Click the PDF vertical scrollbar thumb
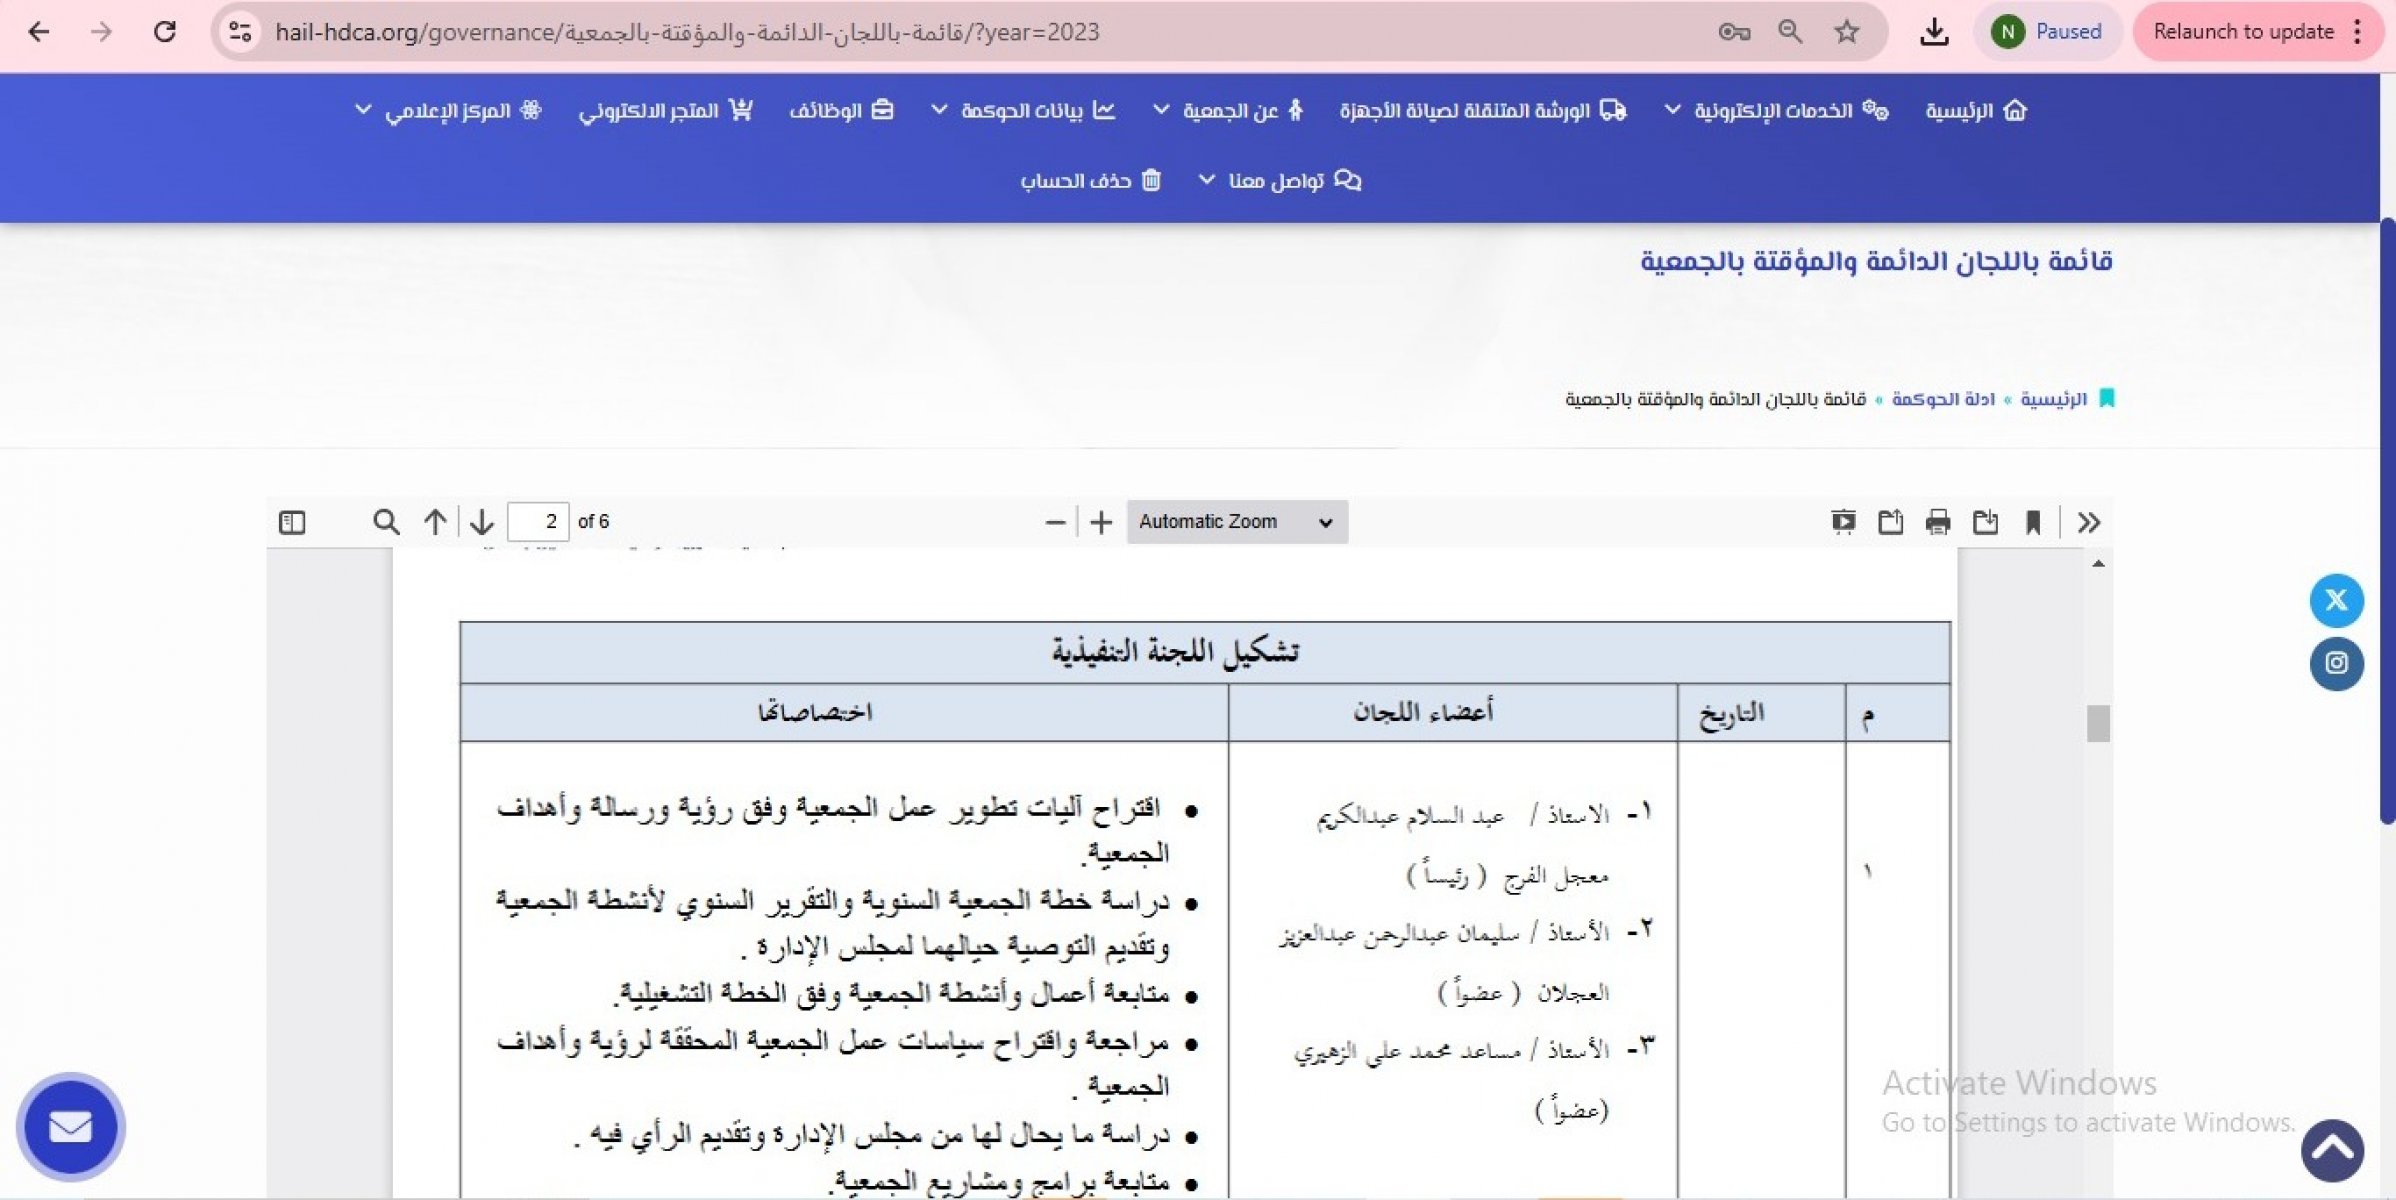 [2098, 724]
